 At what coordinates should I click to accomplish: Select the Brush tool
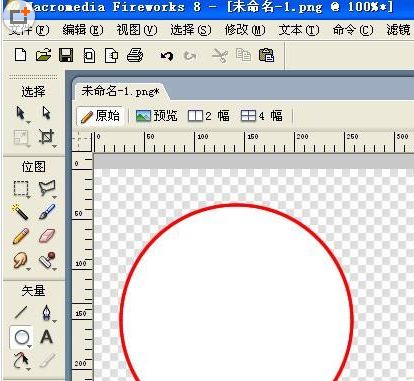(47, 212)
